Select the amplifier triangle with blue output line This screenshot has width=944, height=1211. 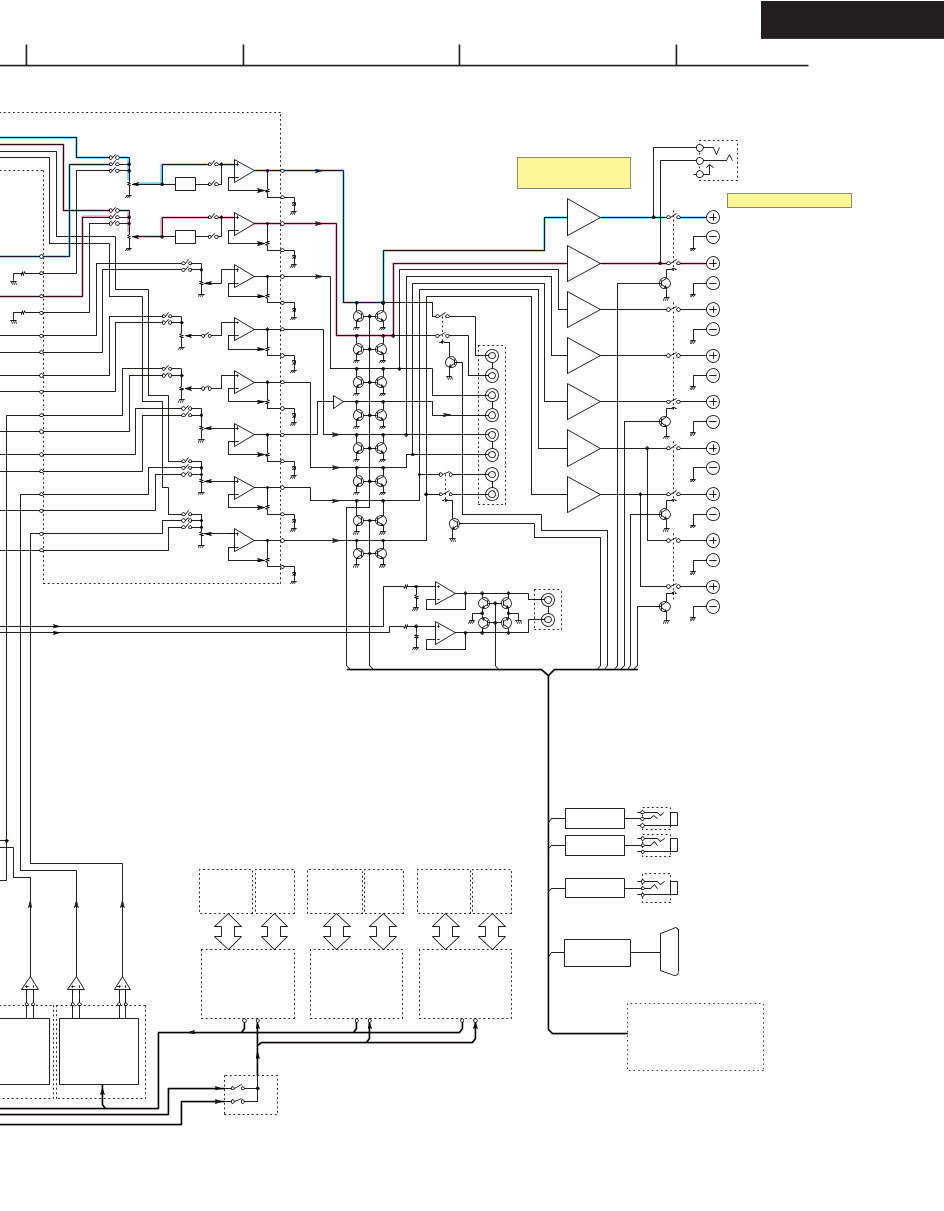(x=584, y=217)
